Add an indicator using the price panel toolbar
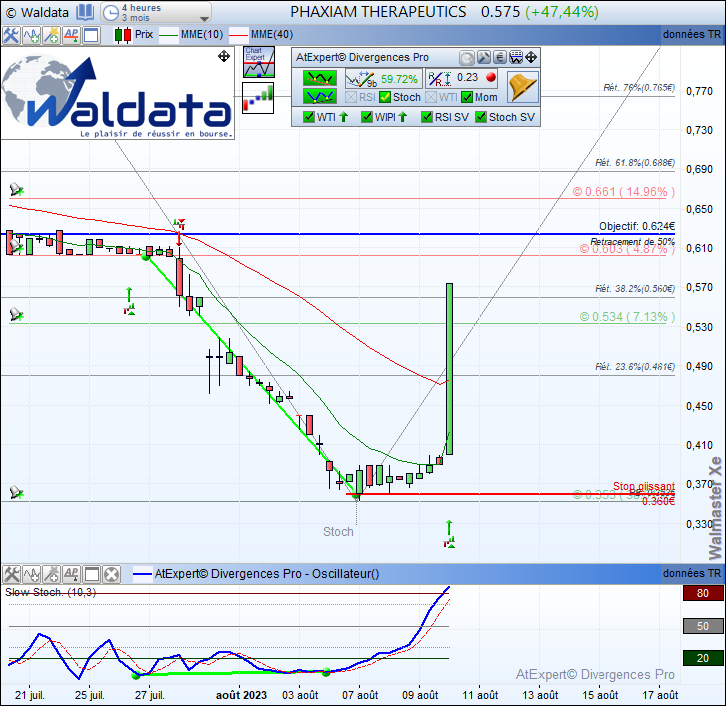Viewport: 726px width, 706px height. click(x=31, y=35)
